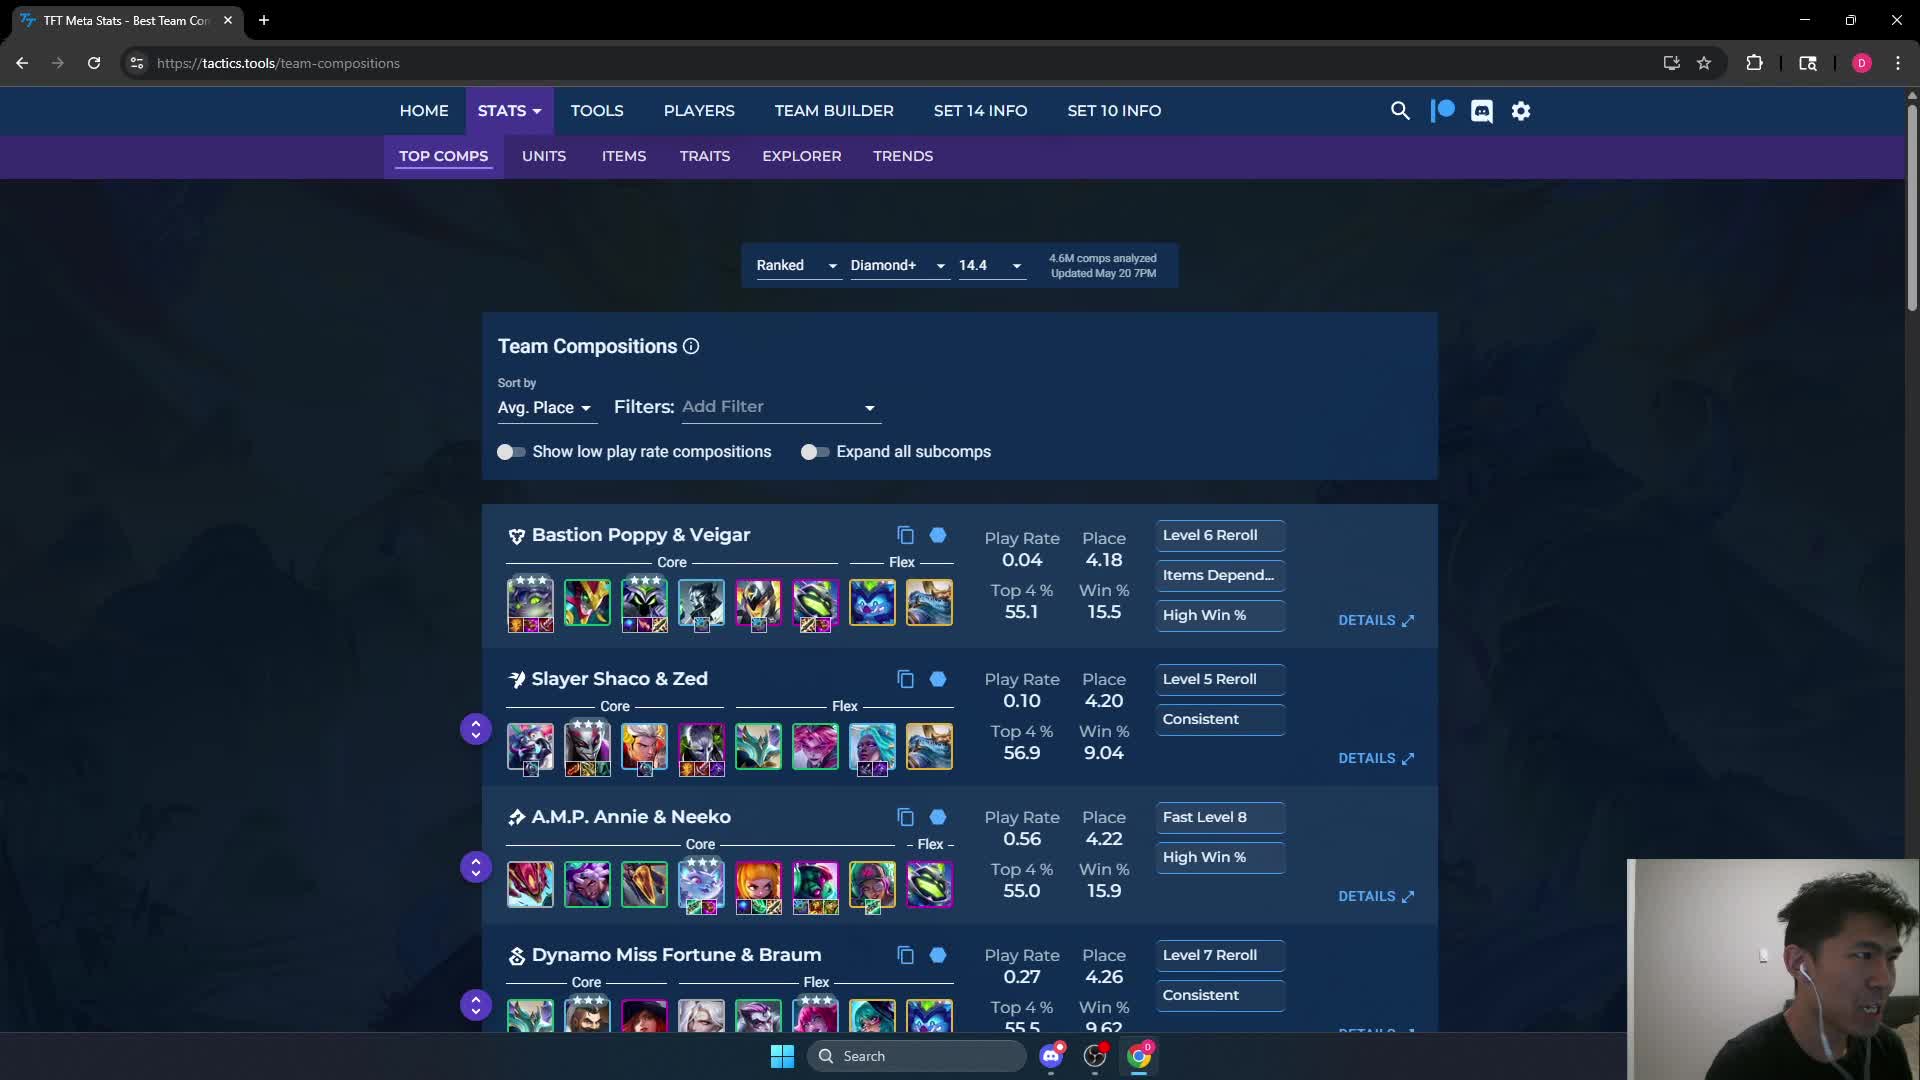
Task: Open Chrome three-dot menu
Action: tap(1898, 63)
